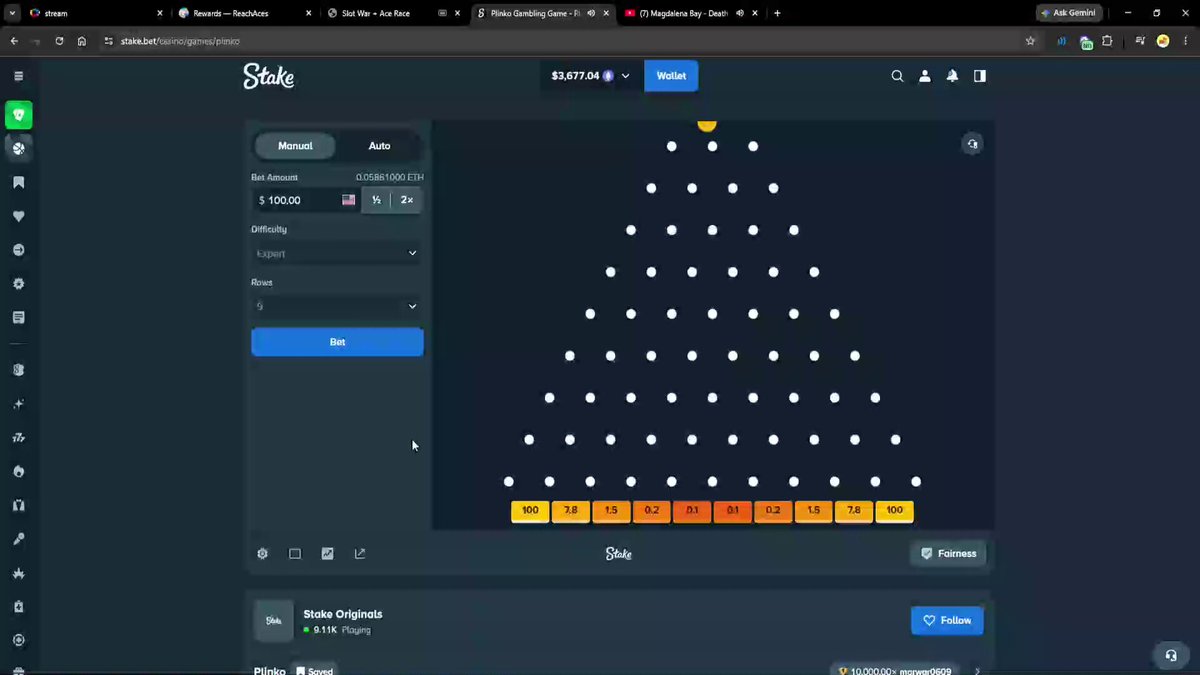Screen dimensions: 1200x675
Task: Double the bet with 2× button
Action: click(407, 200)
